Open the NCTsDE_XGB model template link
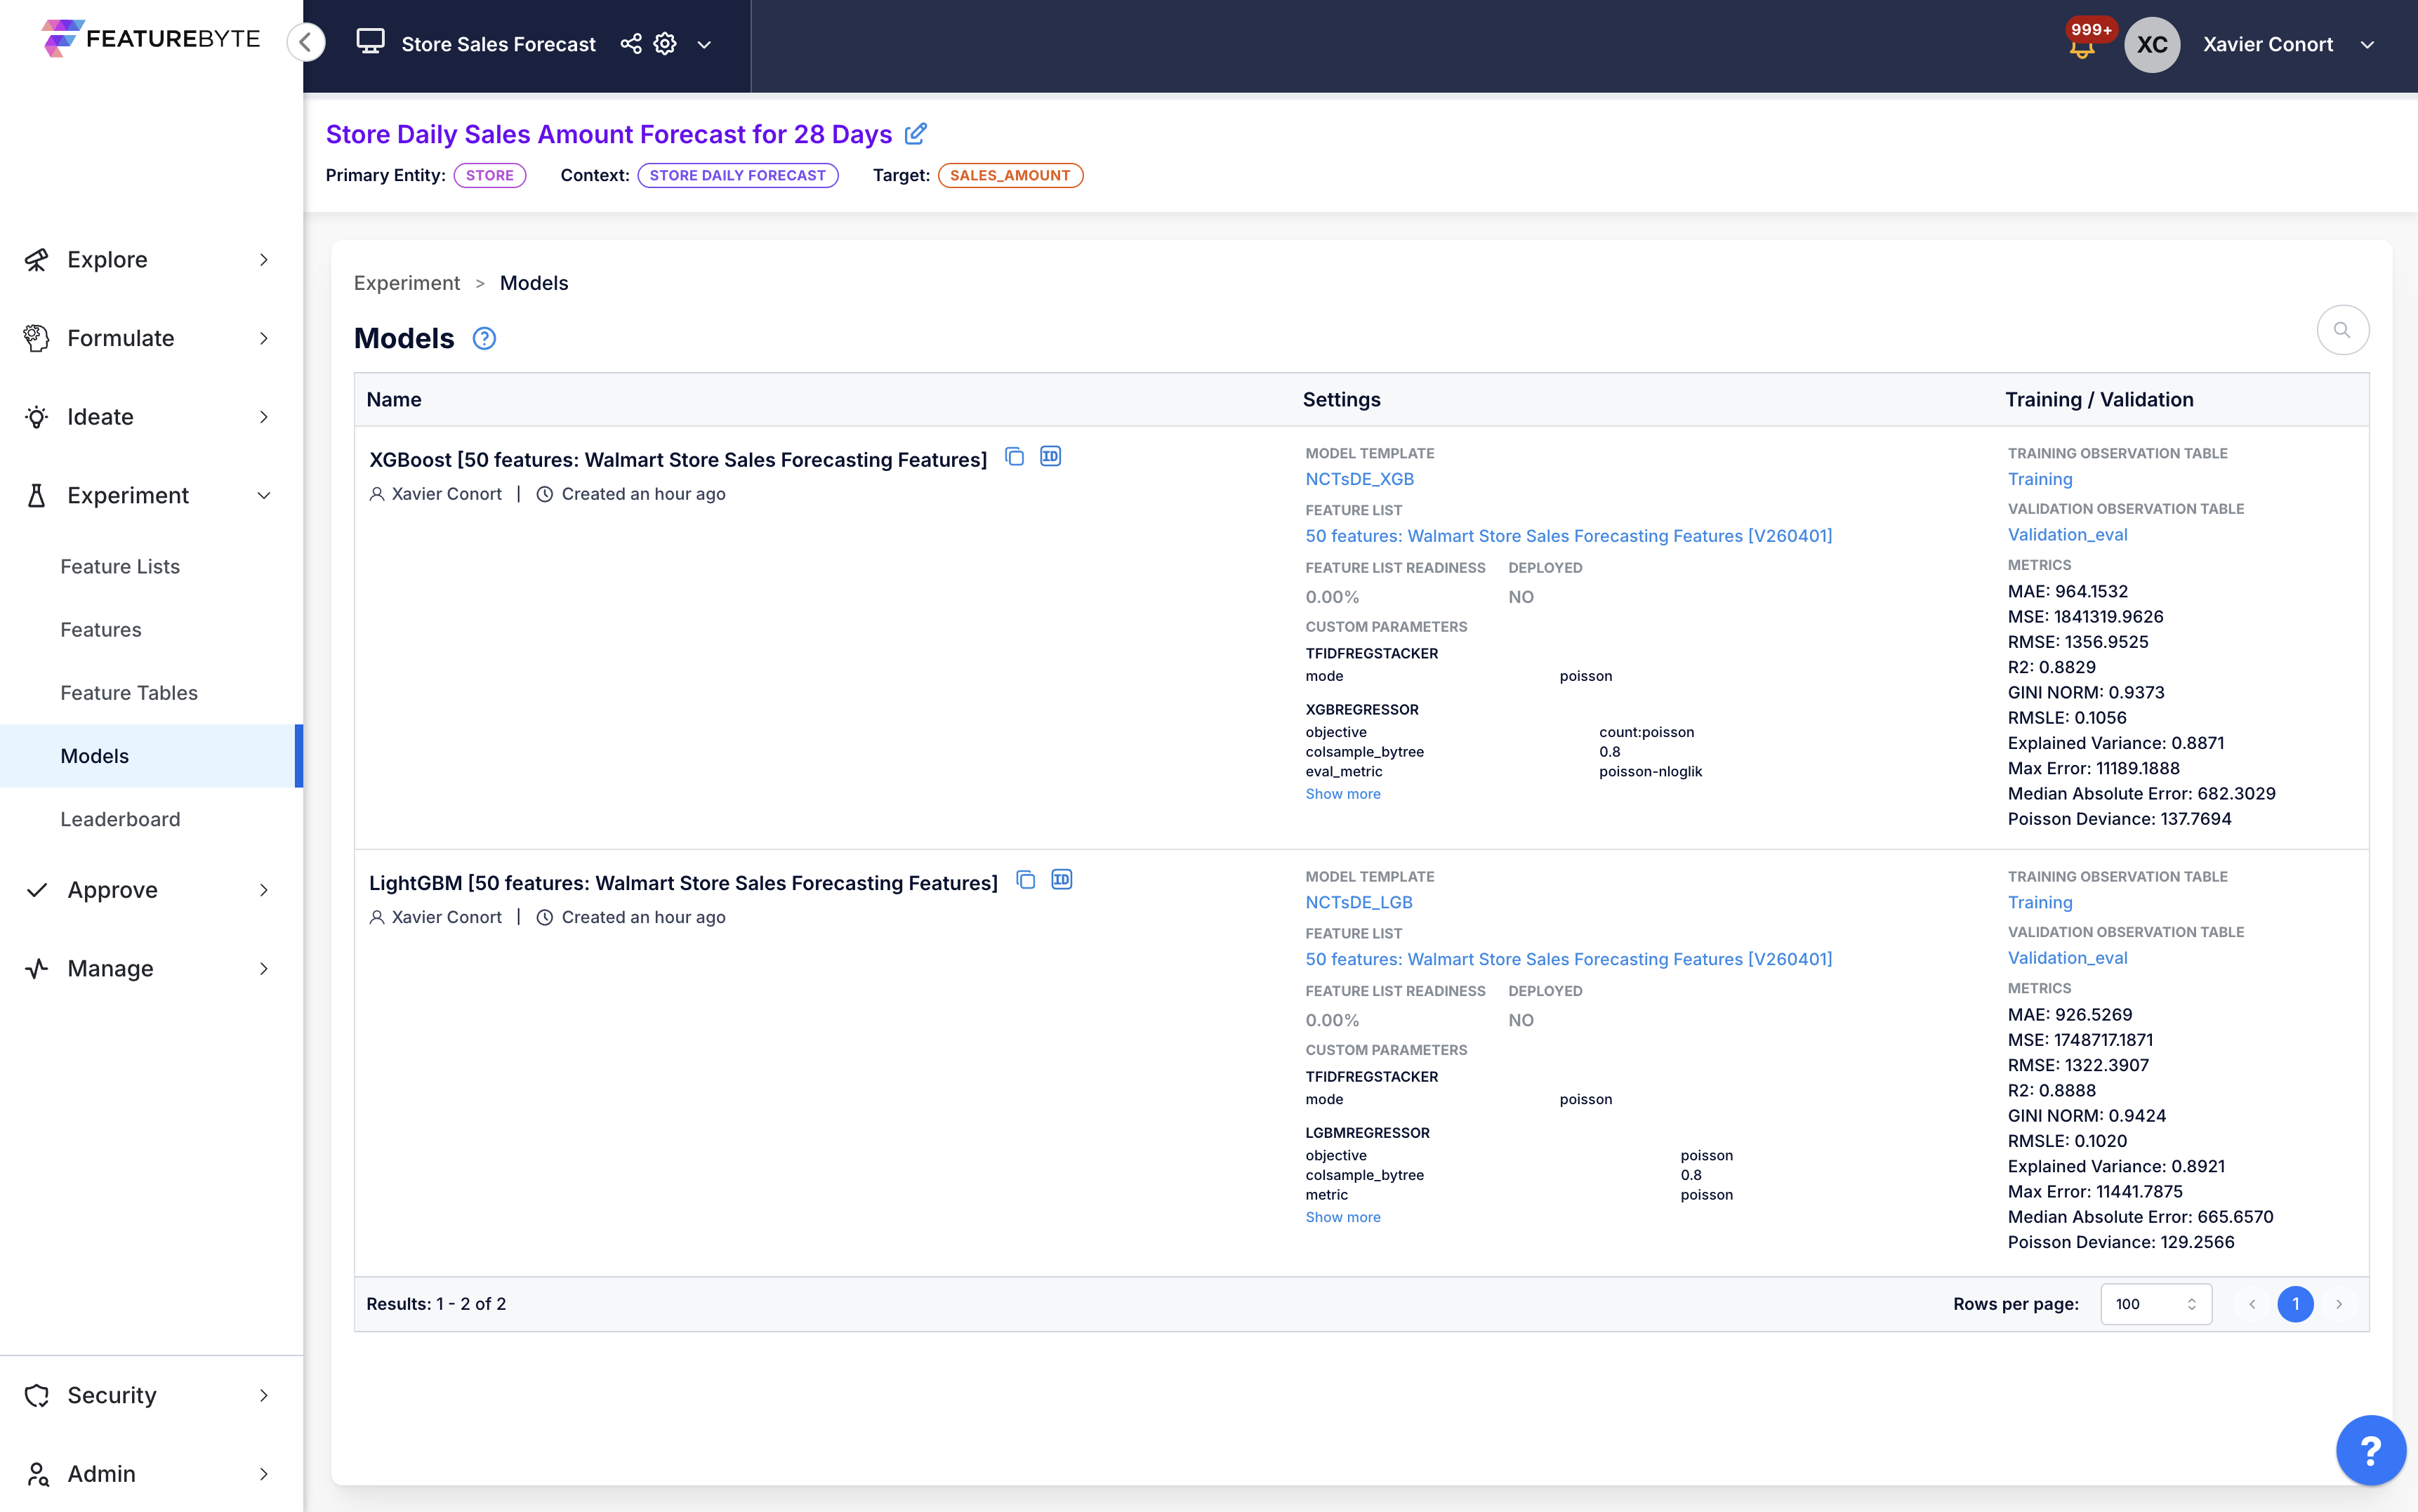This screenshot has height=1512, width=2418. click(x=1359, y=479)
